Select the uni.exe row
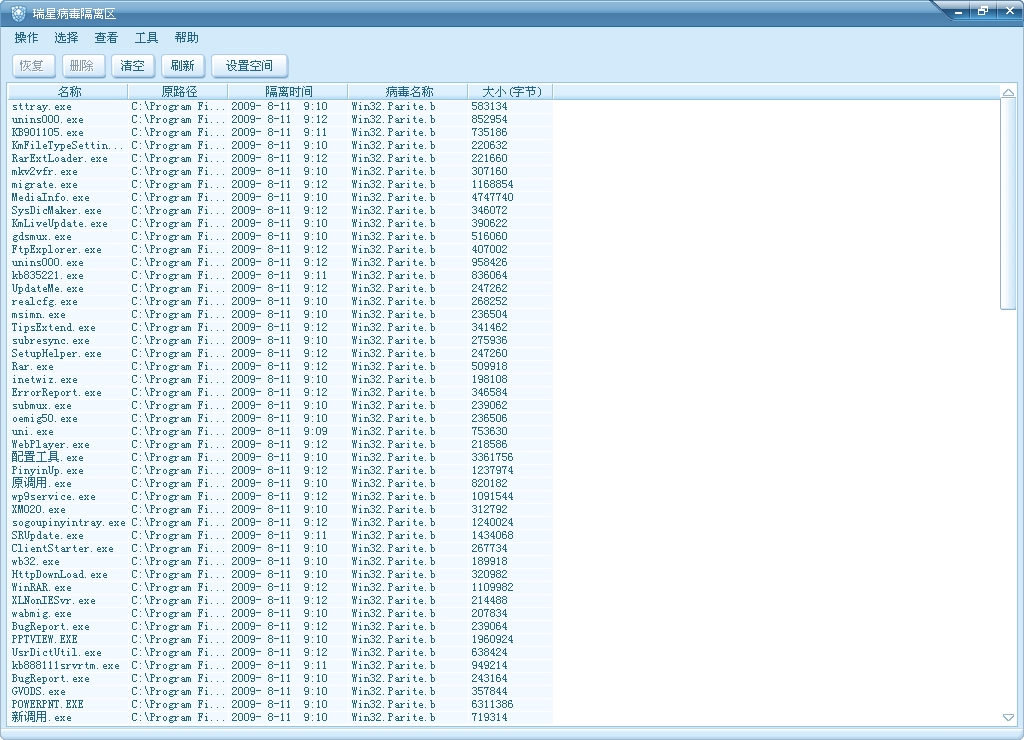This screenshot has width=1024, height=740. (x=281, y=432)
